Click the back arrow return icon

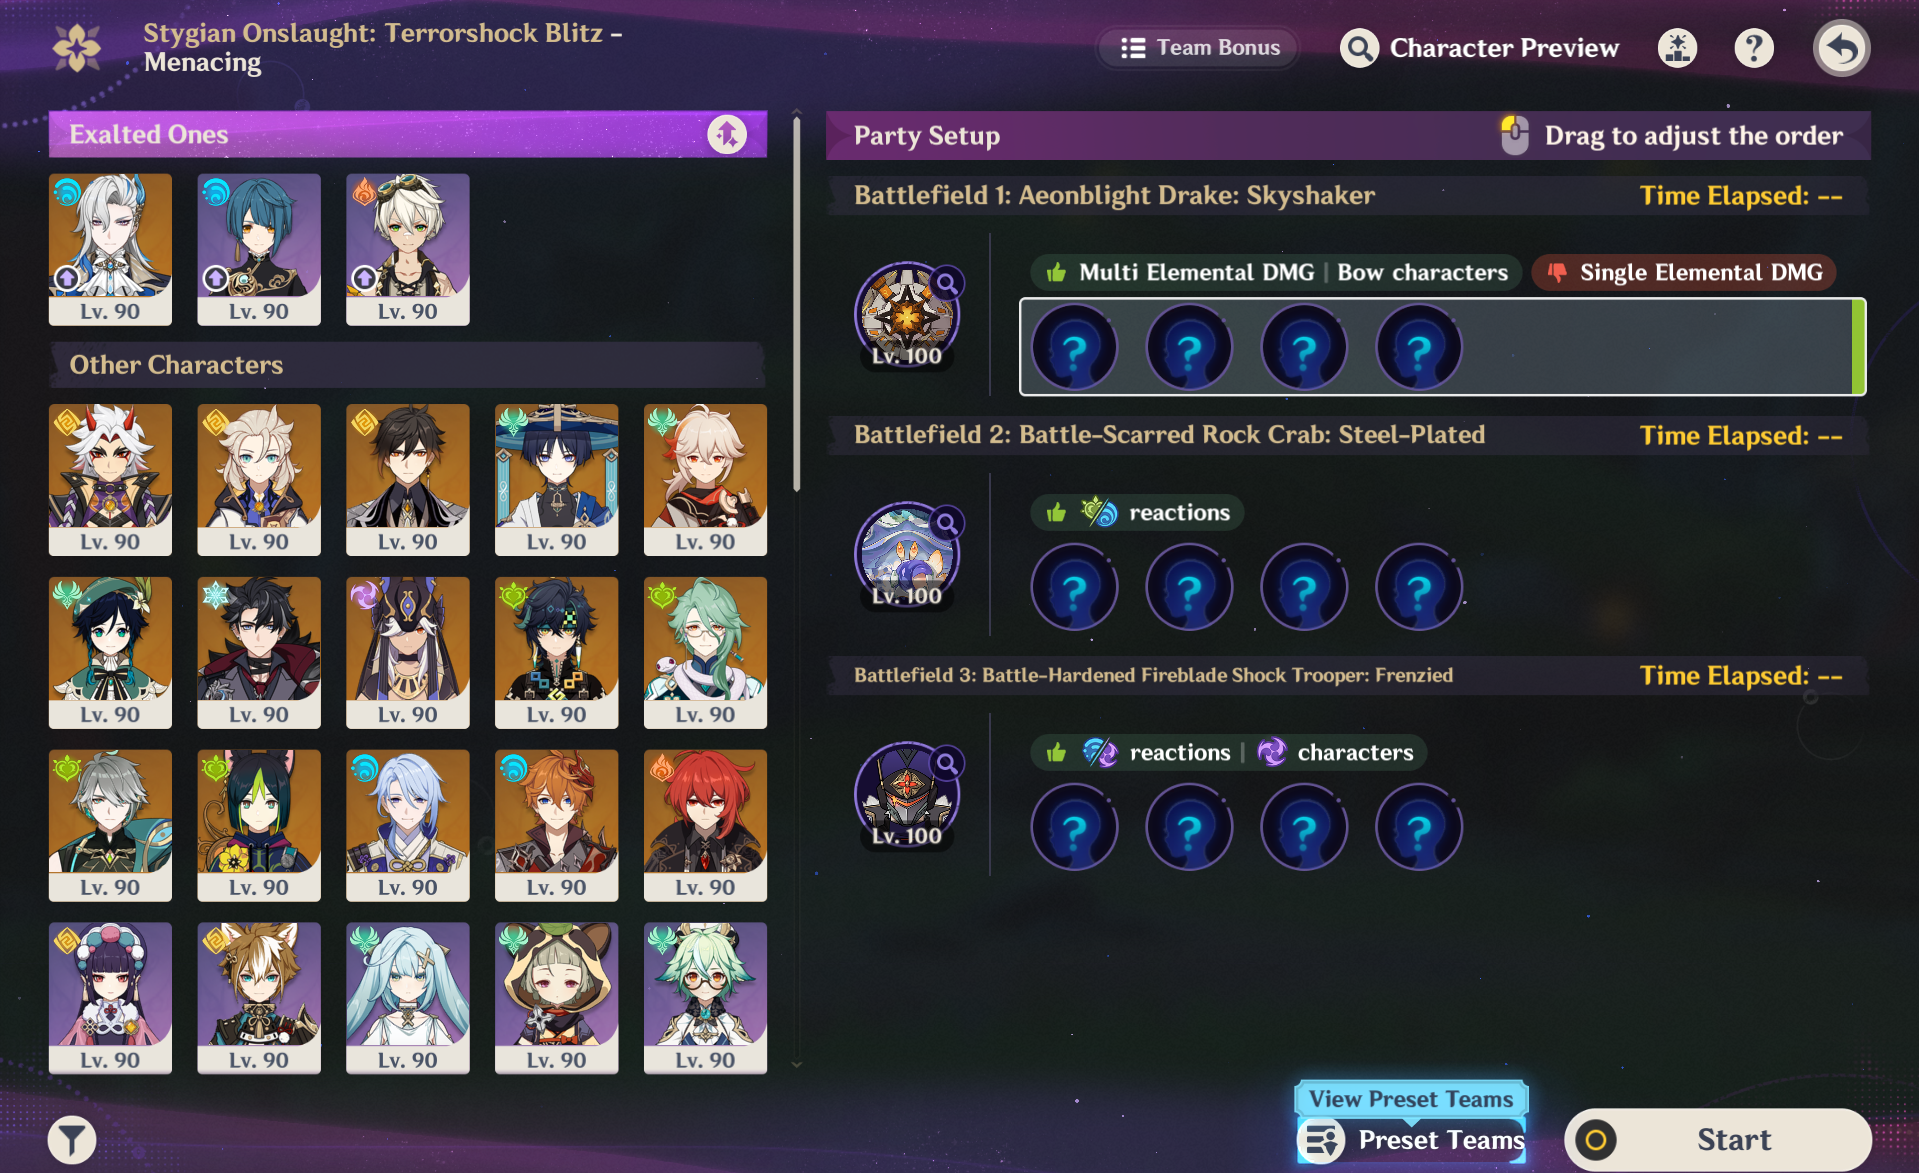click(x=1841, y=48)
